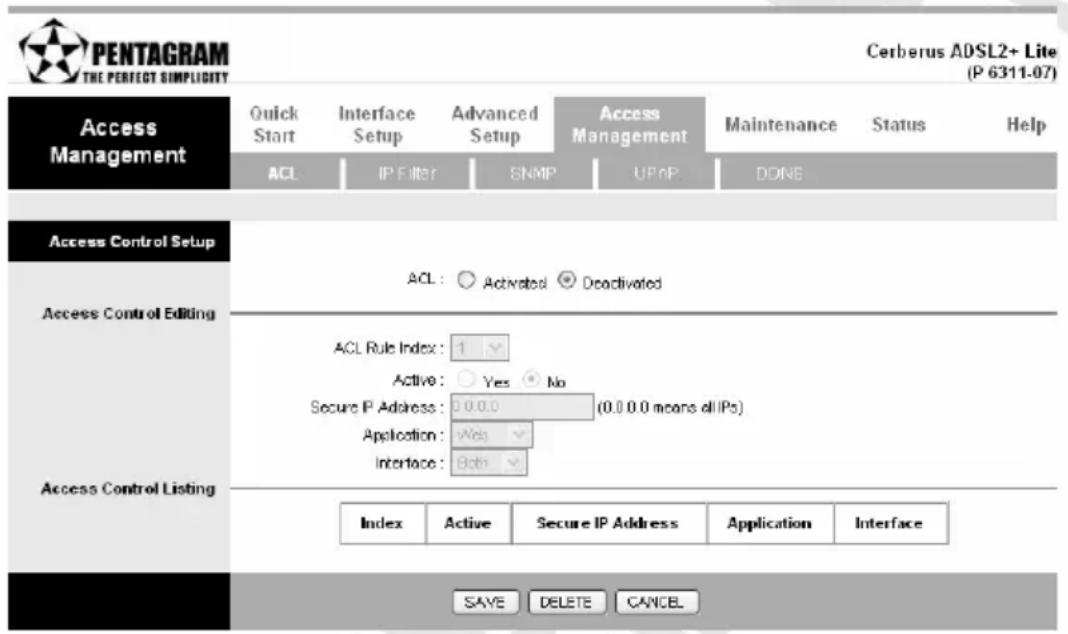
Task: Go to the DDNS sub-tab
Action: [779, 174]
